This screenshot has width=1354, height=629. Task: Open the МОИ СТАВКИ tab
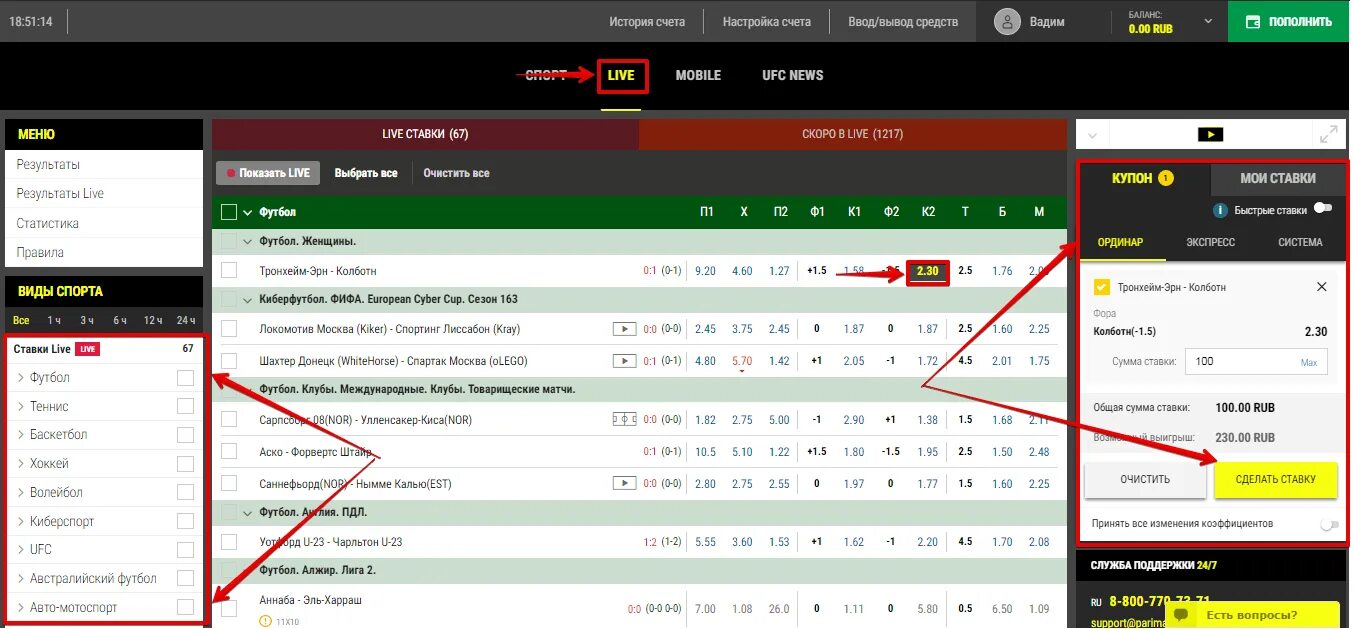[x=1278, y=178]
